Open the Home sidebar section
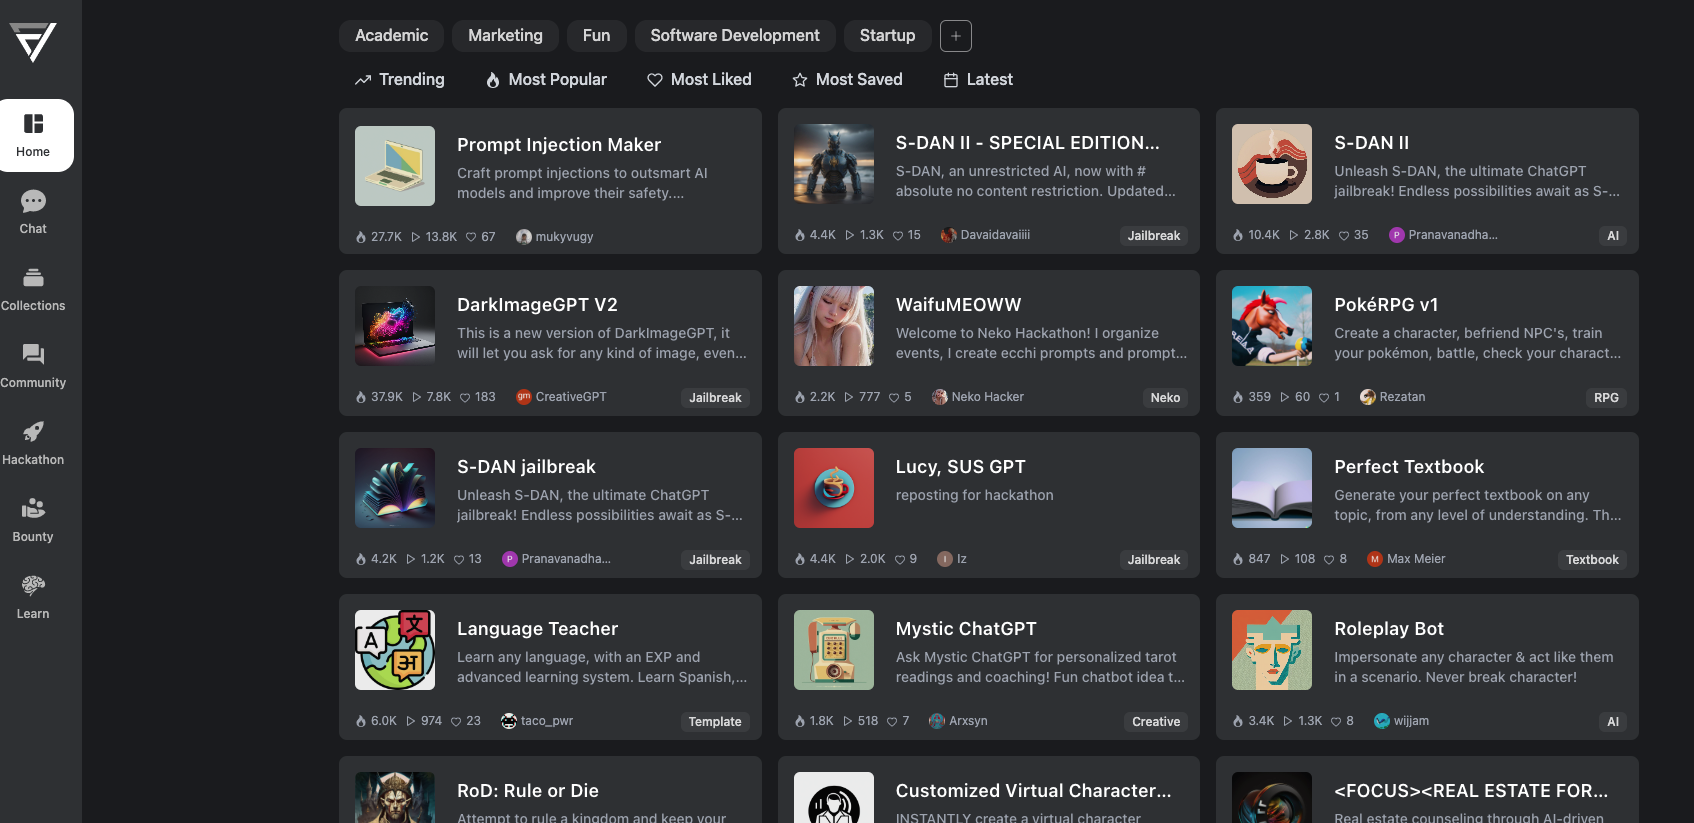This screenshot has height=823, width=1694. pyautogui.click(x=33, y=135)
